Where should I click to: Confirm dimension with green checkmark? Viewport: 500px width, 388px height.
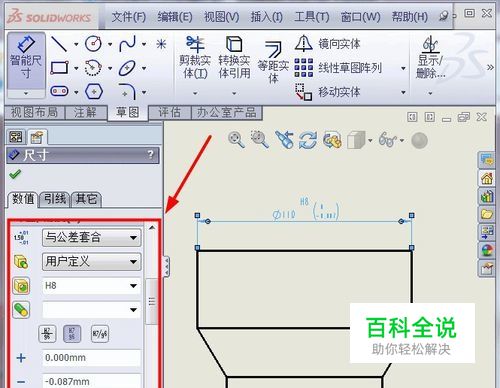point(15,174)
